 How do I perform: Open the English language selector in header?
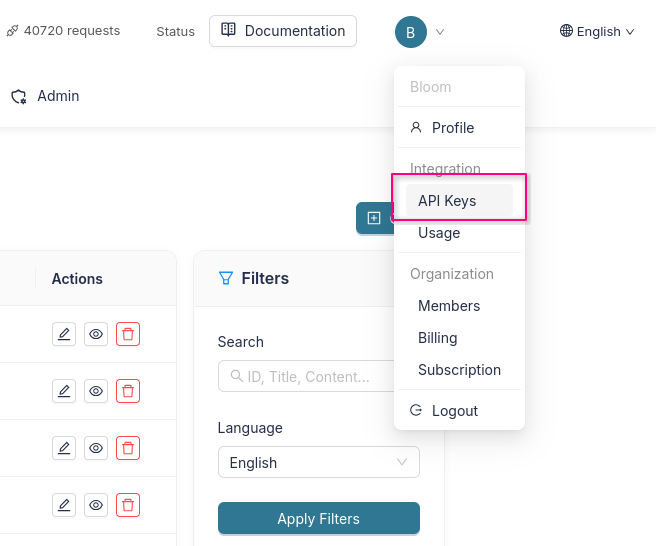[597, 32]
